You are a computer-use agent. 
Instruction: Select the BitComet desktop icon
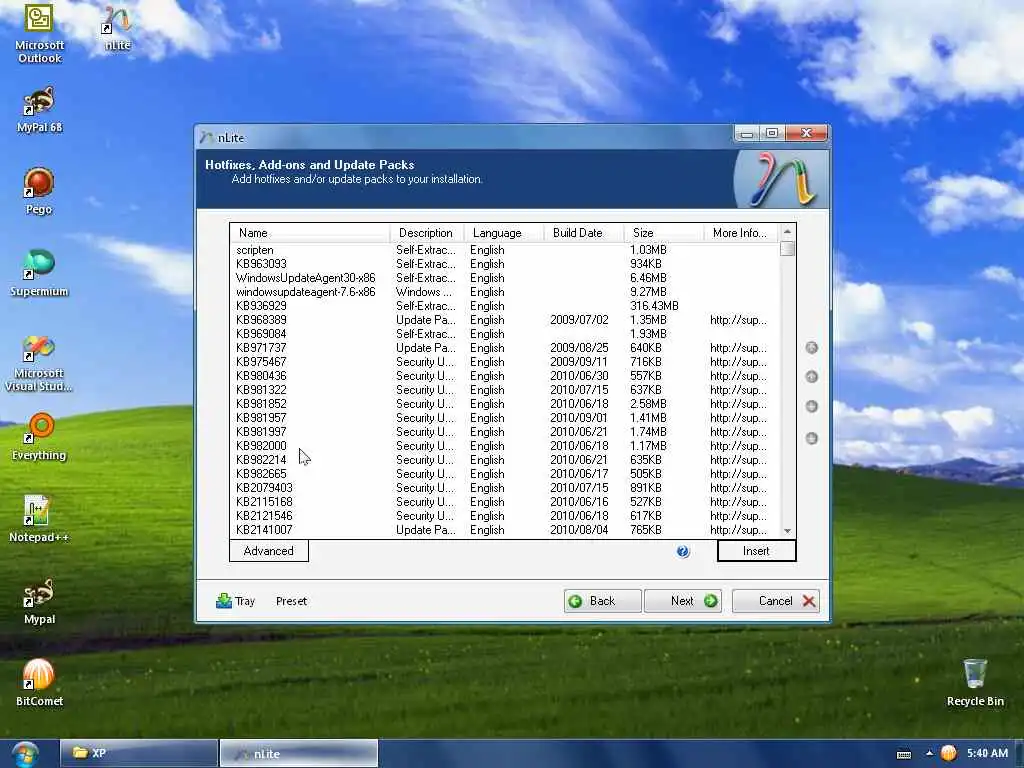click(x=39, y=683)
